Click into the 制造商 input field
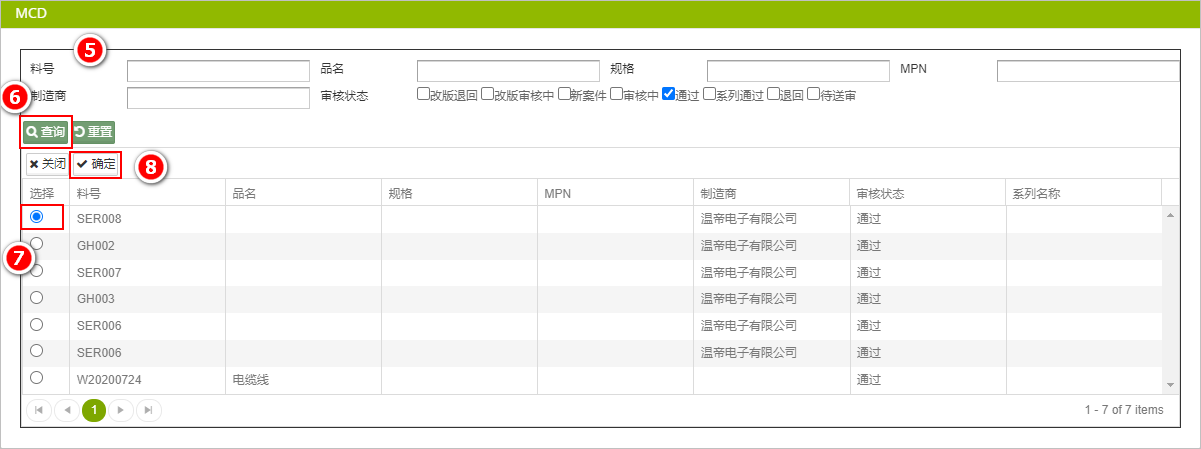Screen dimensions: 1201x449 (x=218, y=98)
